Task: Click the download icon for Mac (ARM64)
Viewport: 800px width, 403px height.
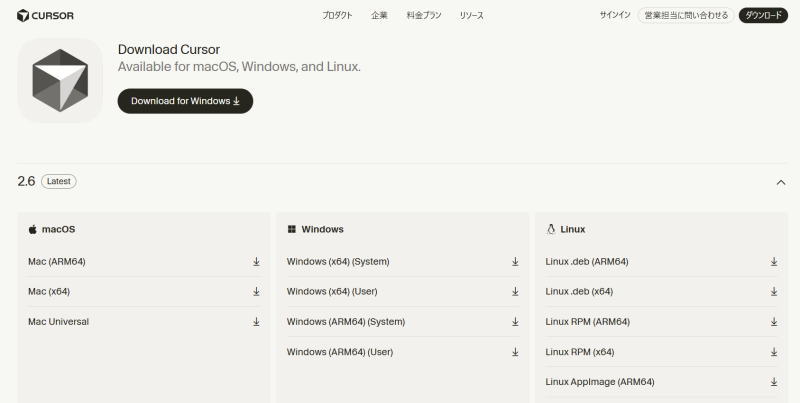Action: [256, 262]
